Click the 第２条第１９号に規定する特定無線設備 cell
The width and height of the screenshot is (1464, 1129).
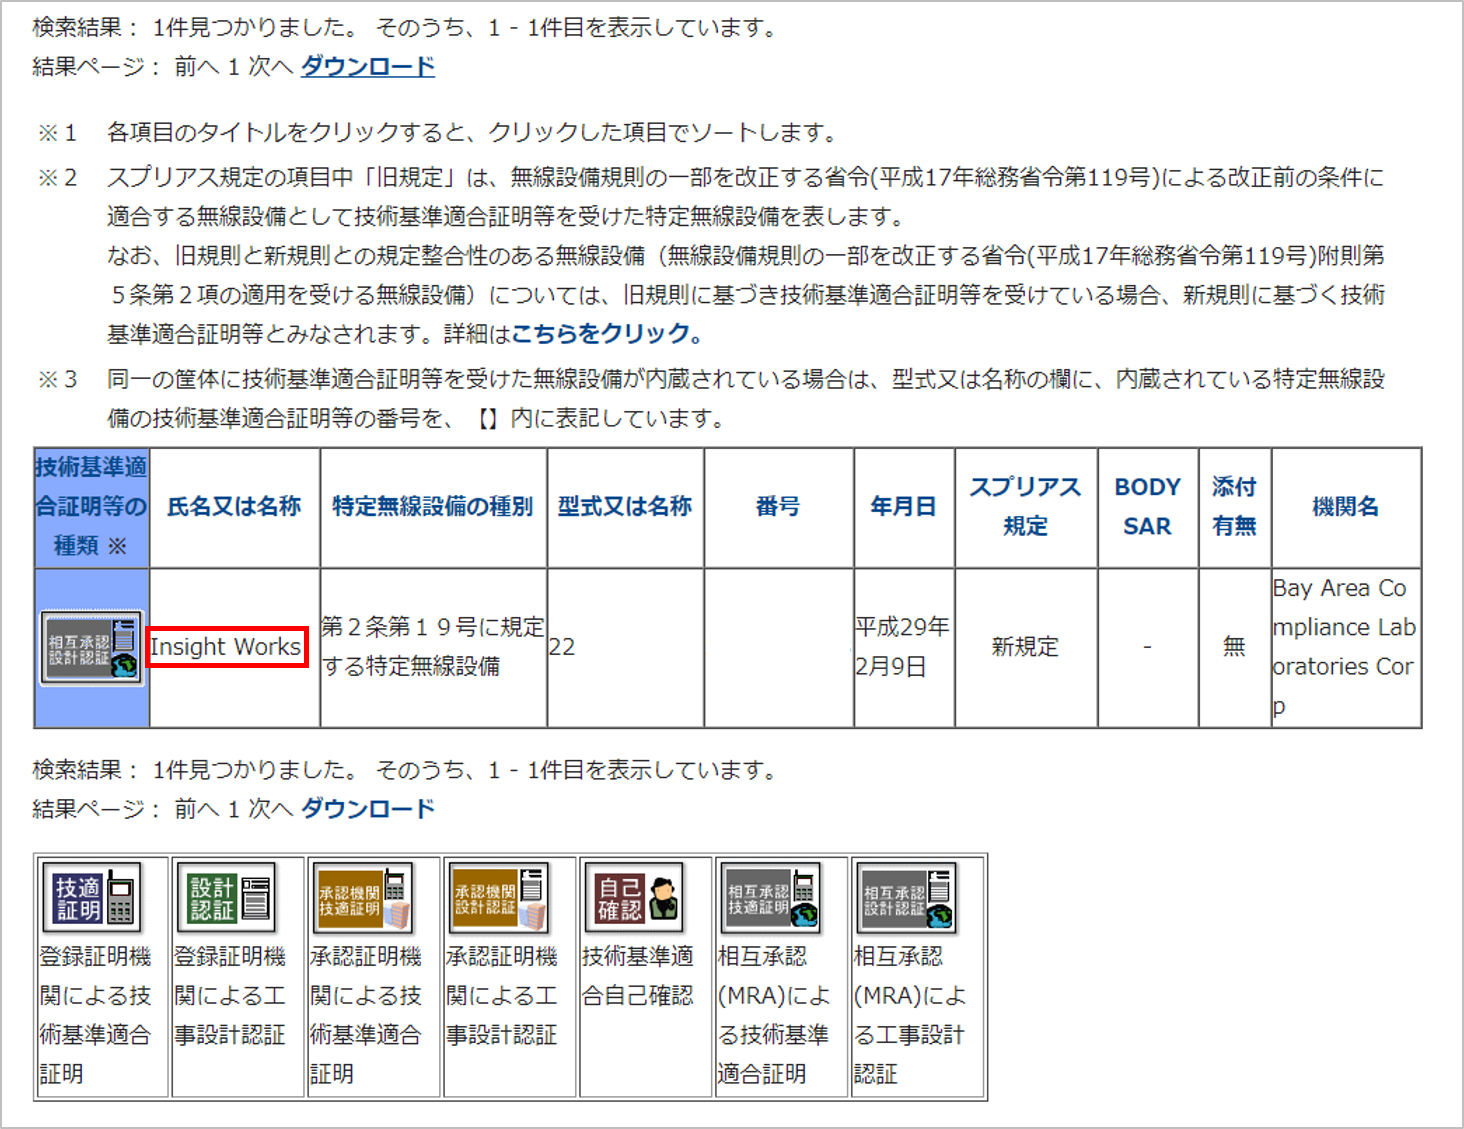click(433, 647)
